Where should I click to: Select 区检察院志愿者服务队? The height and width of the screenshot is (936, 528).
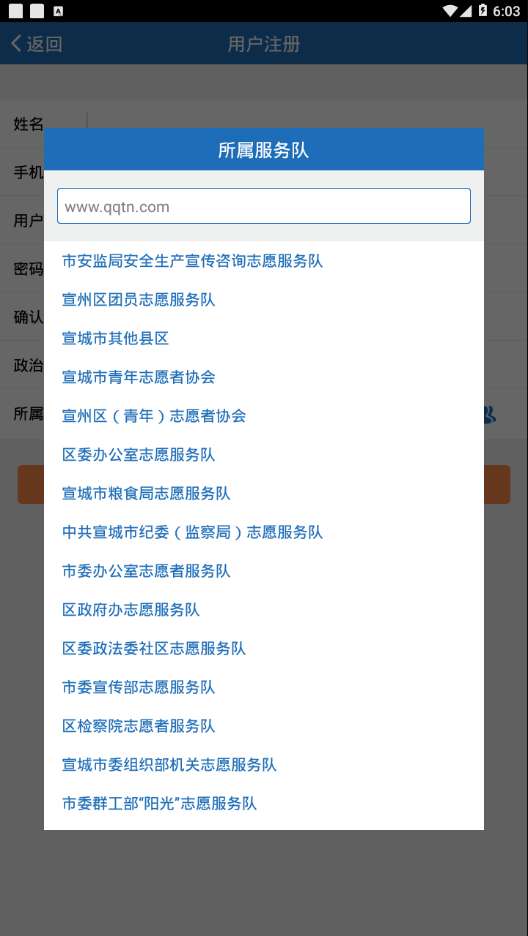(264, 726)
